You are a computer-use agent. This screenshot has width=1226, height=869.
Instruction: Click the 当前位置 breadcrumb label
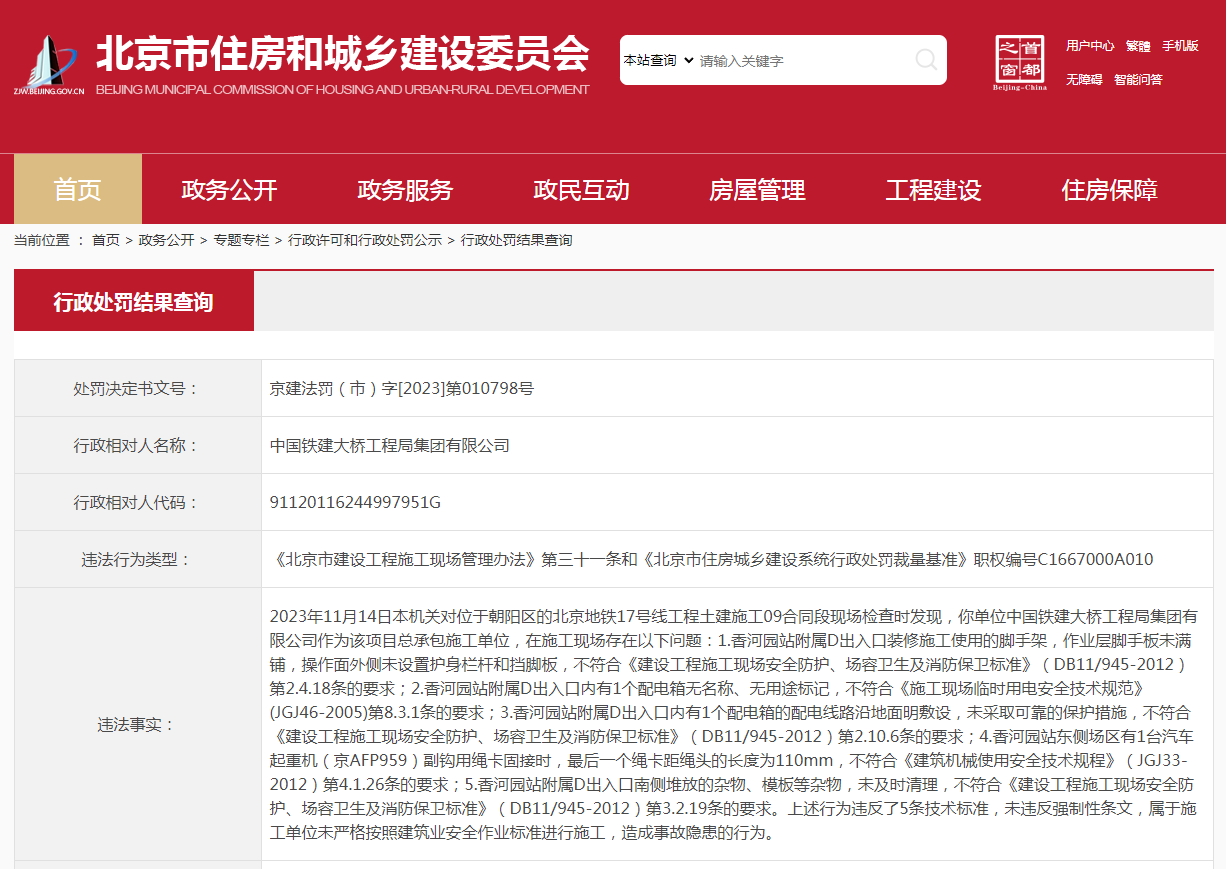pos(42,240)
